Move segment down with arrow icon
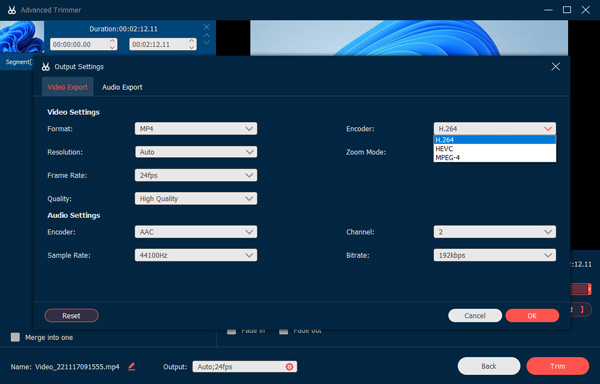The width and height of the screenshot is (600, 384). click(x=207, y=42)
